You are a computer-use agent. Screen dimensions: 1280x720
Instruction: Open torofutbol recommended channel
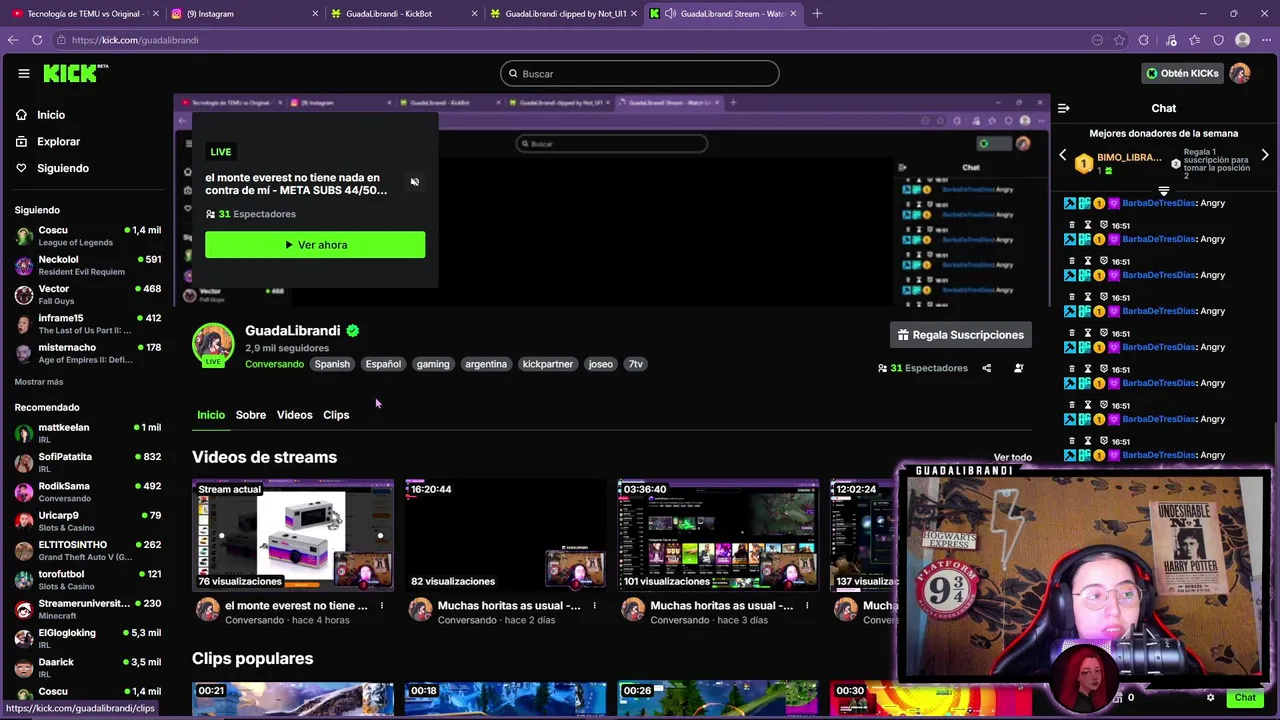[x=87, y=580]
